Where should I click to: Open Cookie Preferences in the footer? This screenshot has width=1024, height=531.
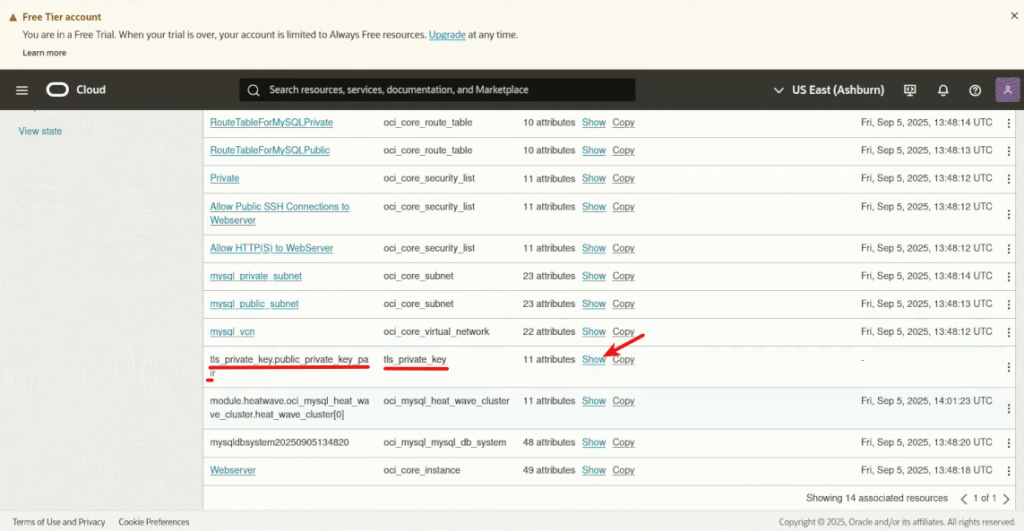click(x=153, y=521)
